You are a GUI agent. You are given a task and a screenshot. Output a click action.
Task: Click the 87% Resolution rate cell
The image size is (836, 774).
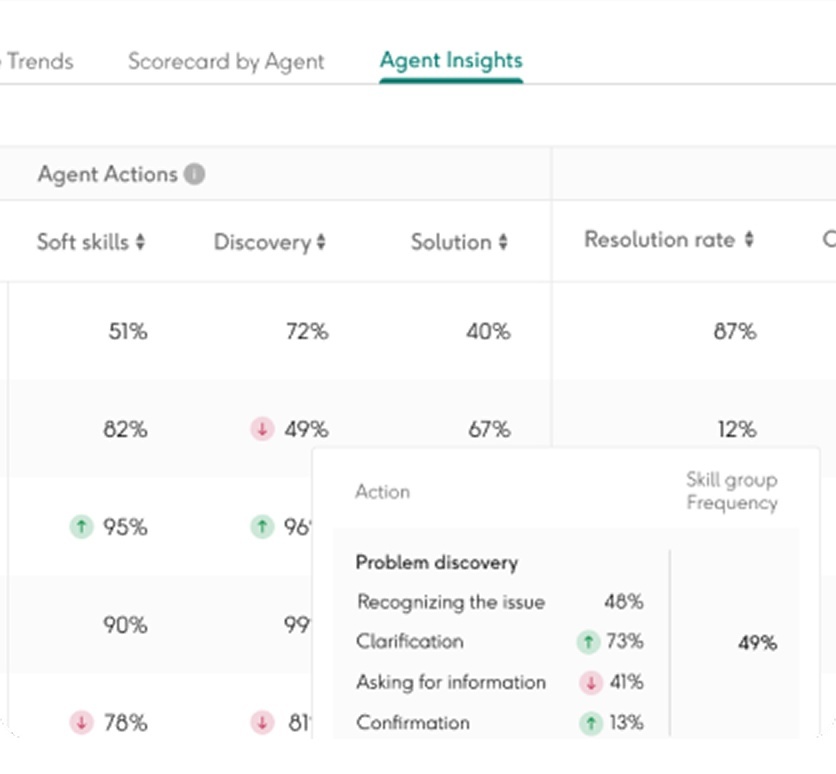click(734, 332)
